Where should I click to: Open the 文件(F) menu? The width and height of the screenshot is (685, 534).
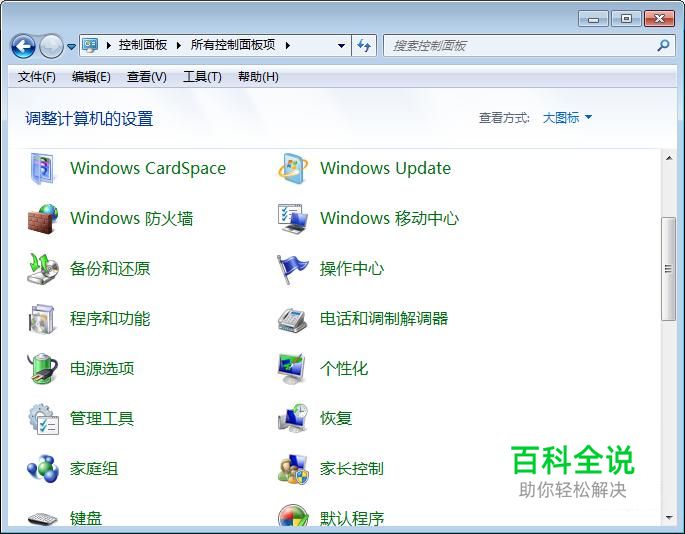(x=37, y=77)
